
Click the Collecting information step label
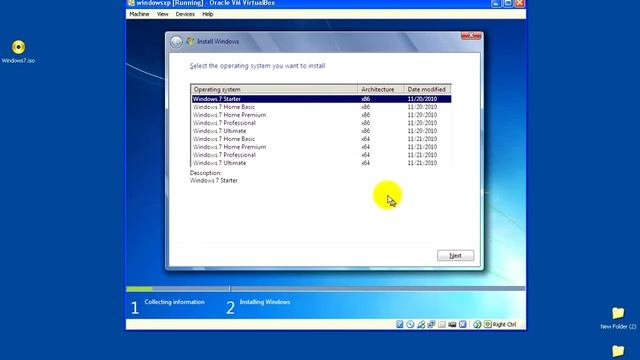coord(174,302)
